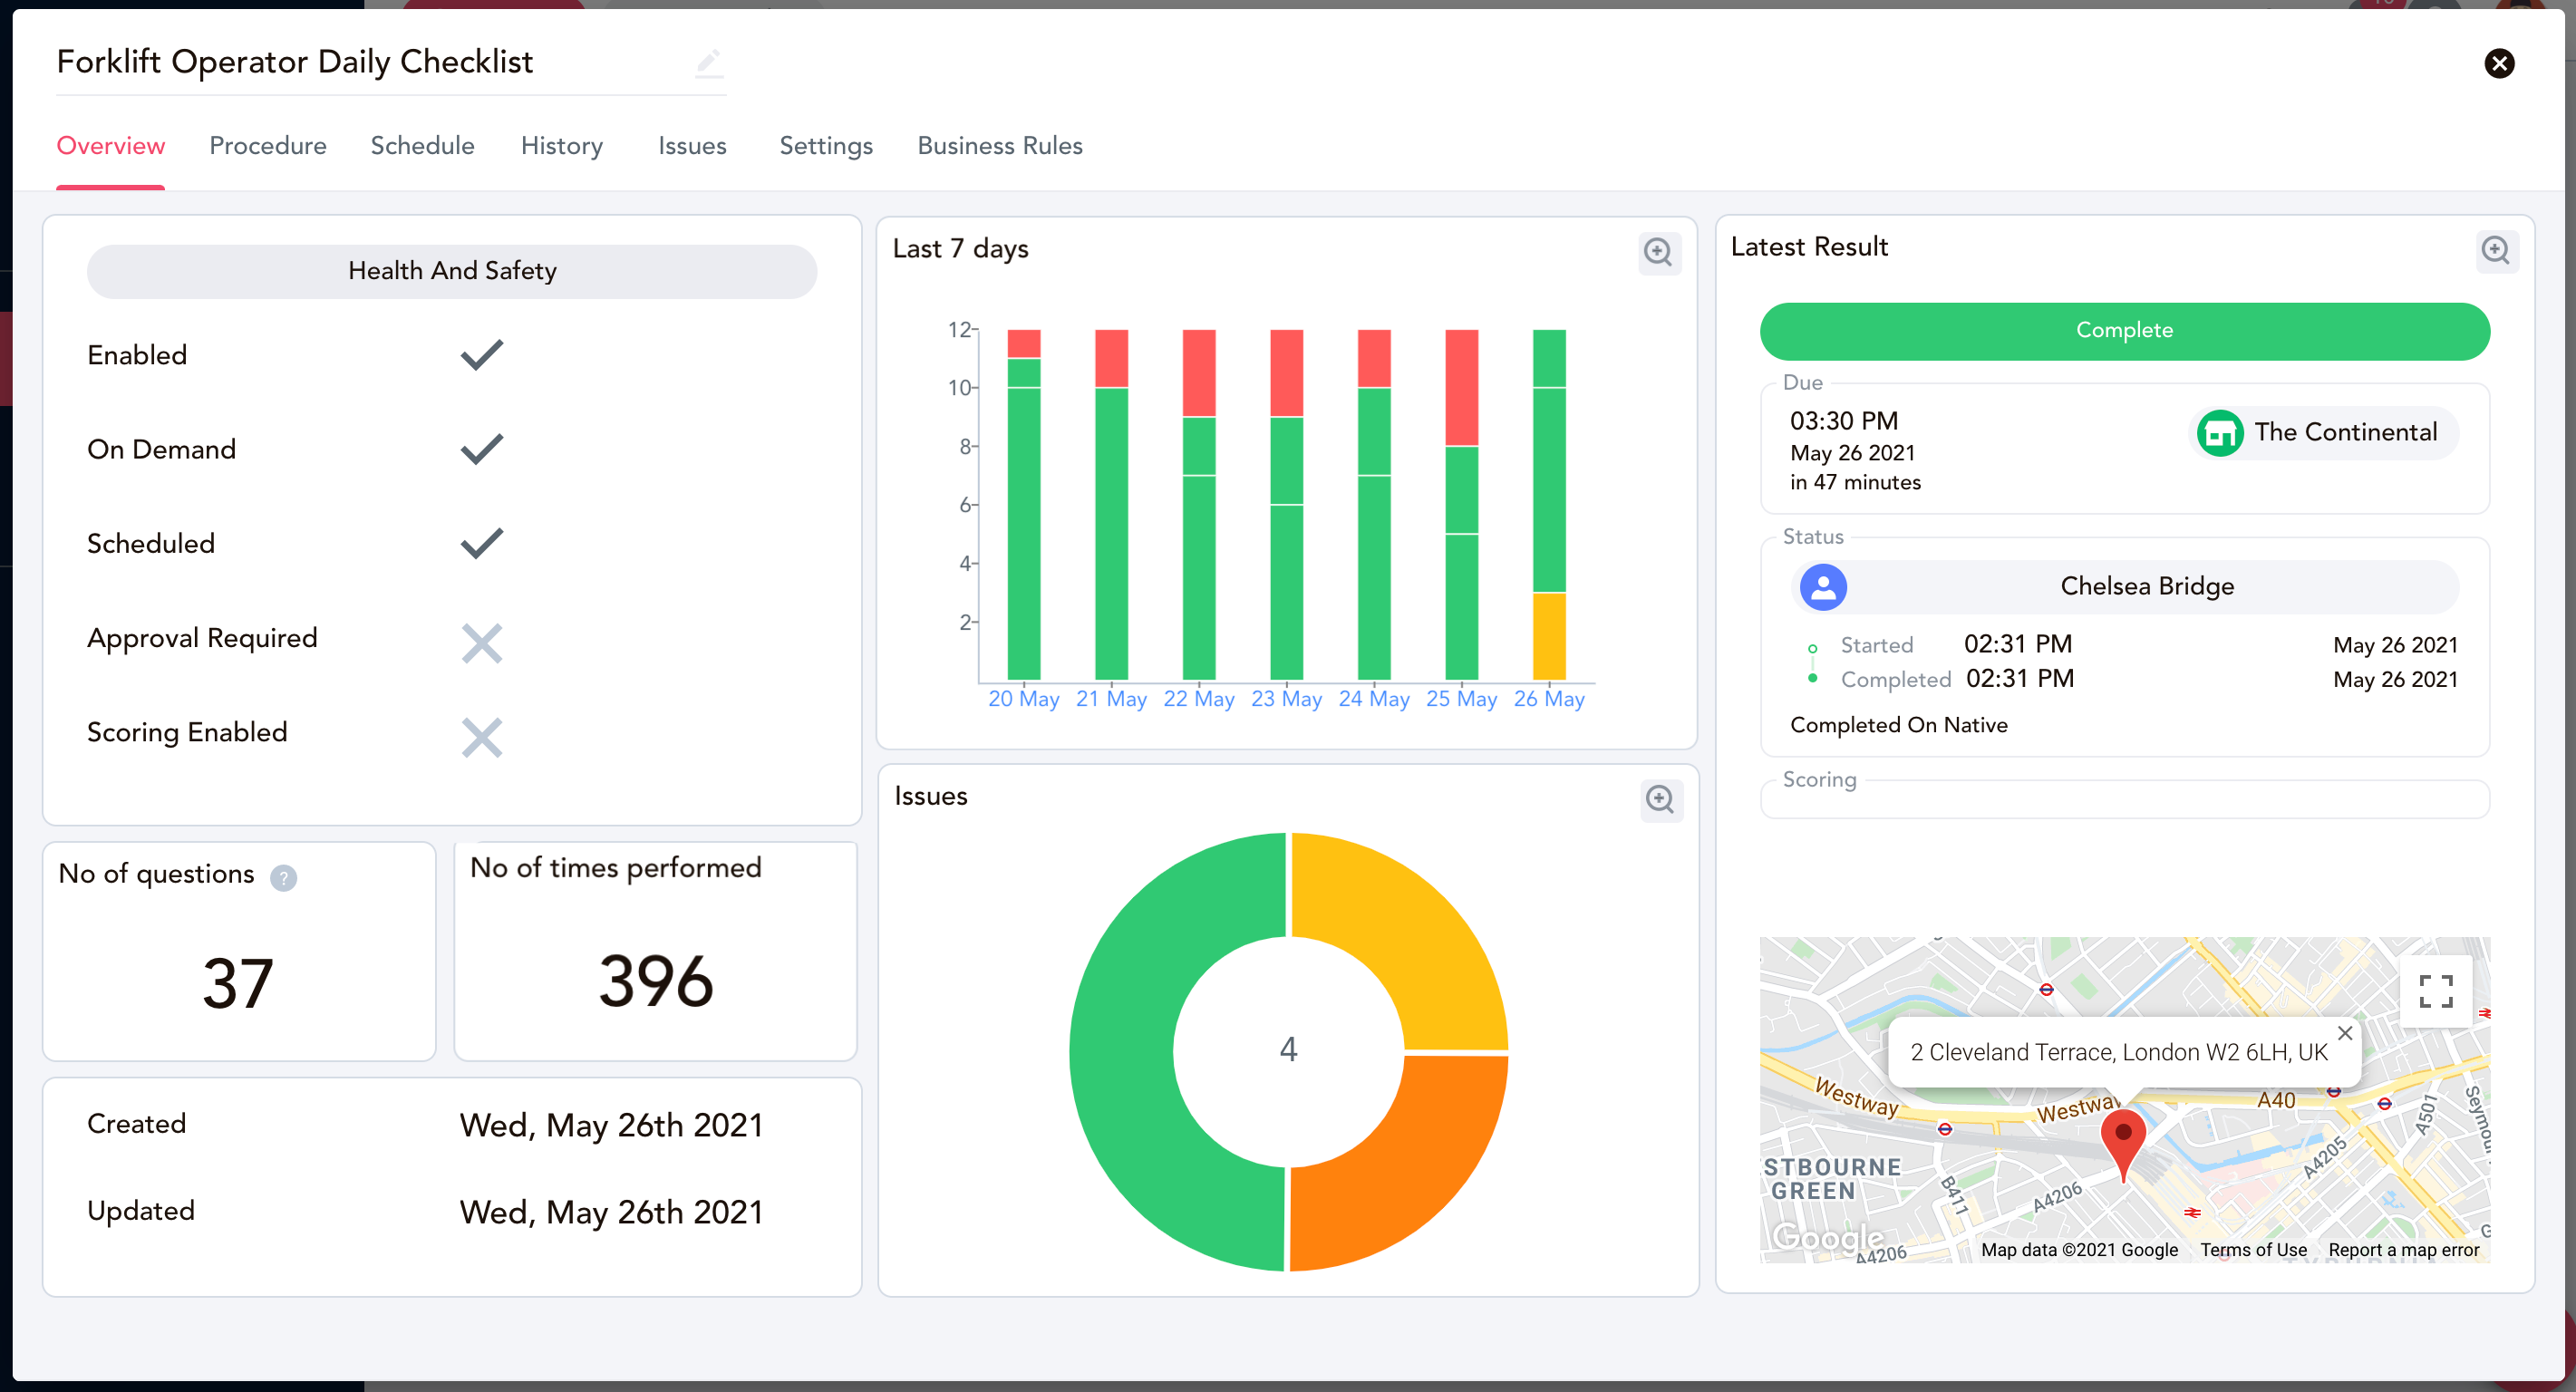Click the On Demand checkmark
This screenshot has width=2576, height=1392.
(x=482, y=449)
